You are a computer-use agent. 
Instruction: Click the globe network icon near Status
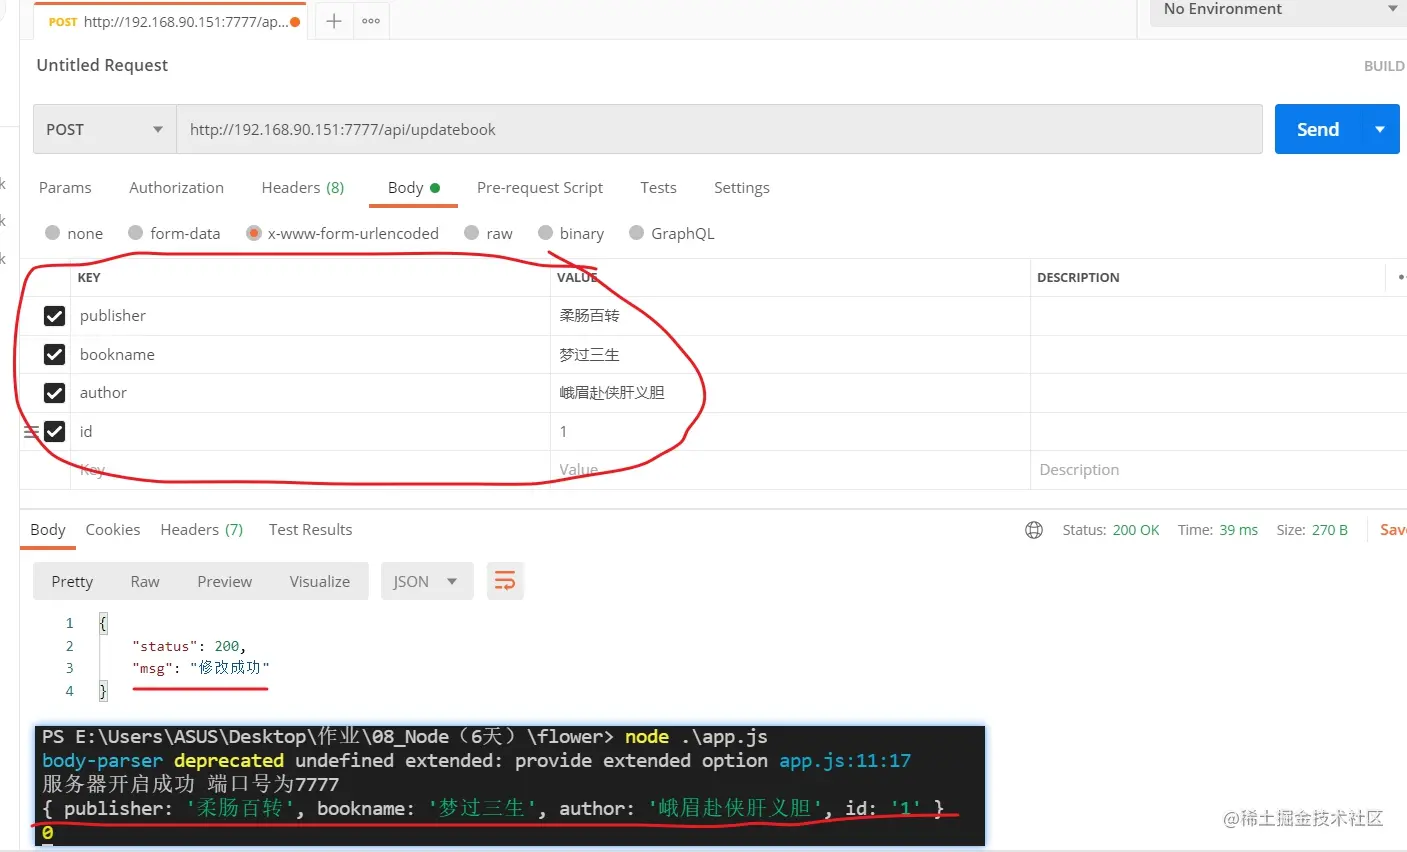coord(1034,530)
